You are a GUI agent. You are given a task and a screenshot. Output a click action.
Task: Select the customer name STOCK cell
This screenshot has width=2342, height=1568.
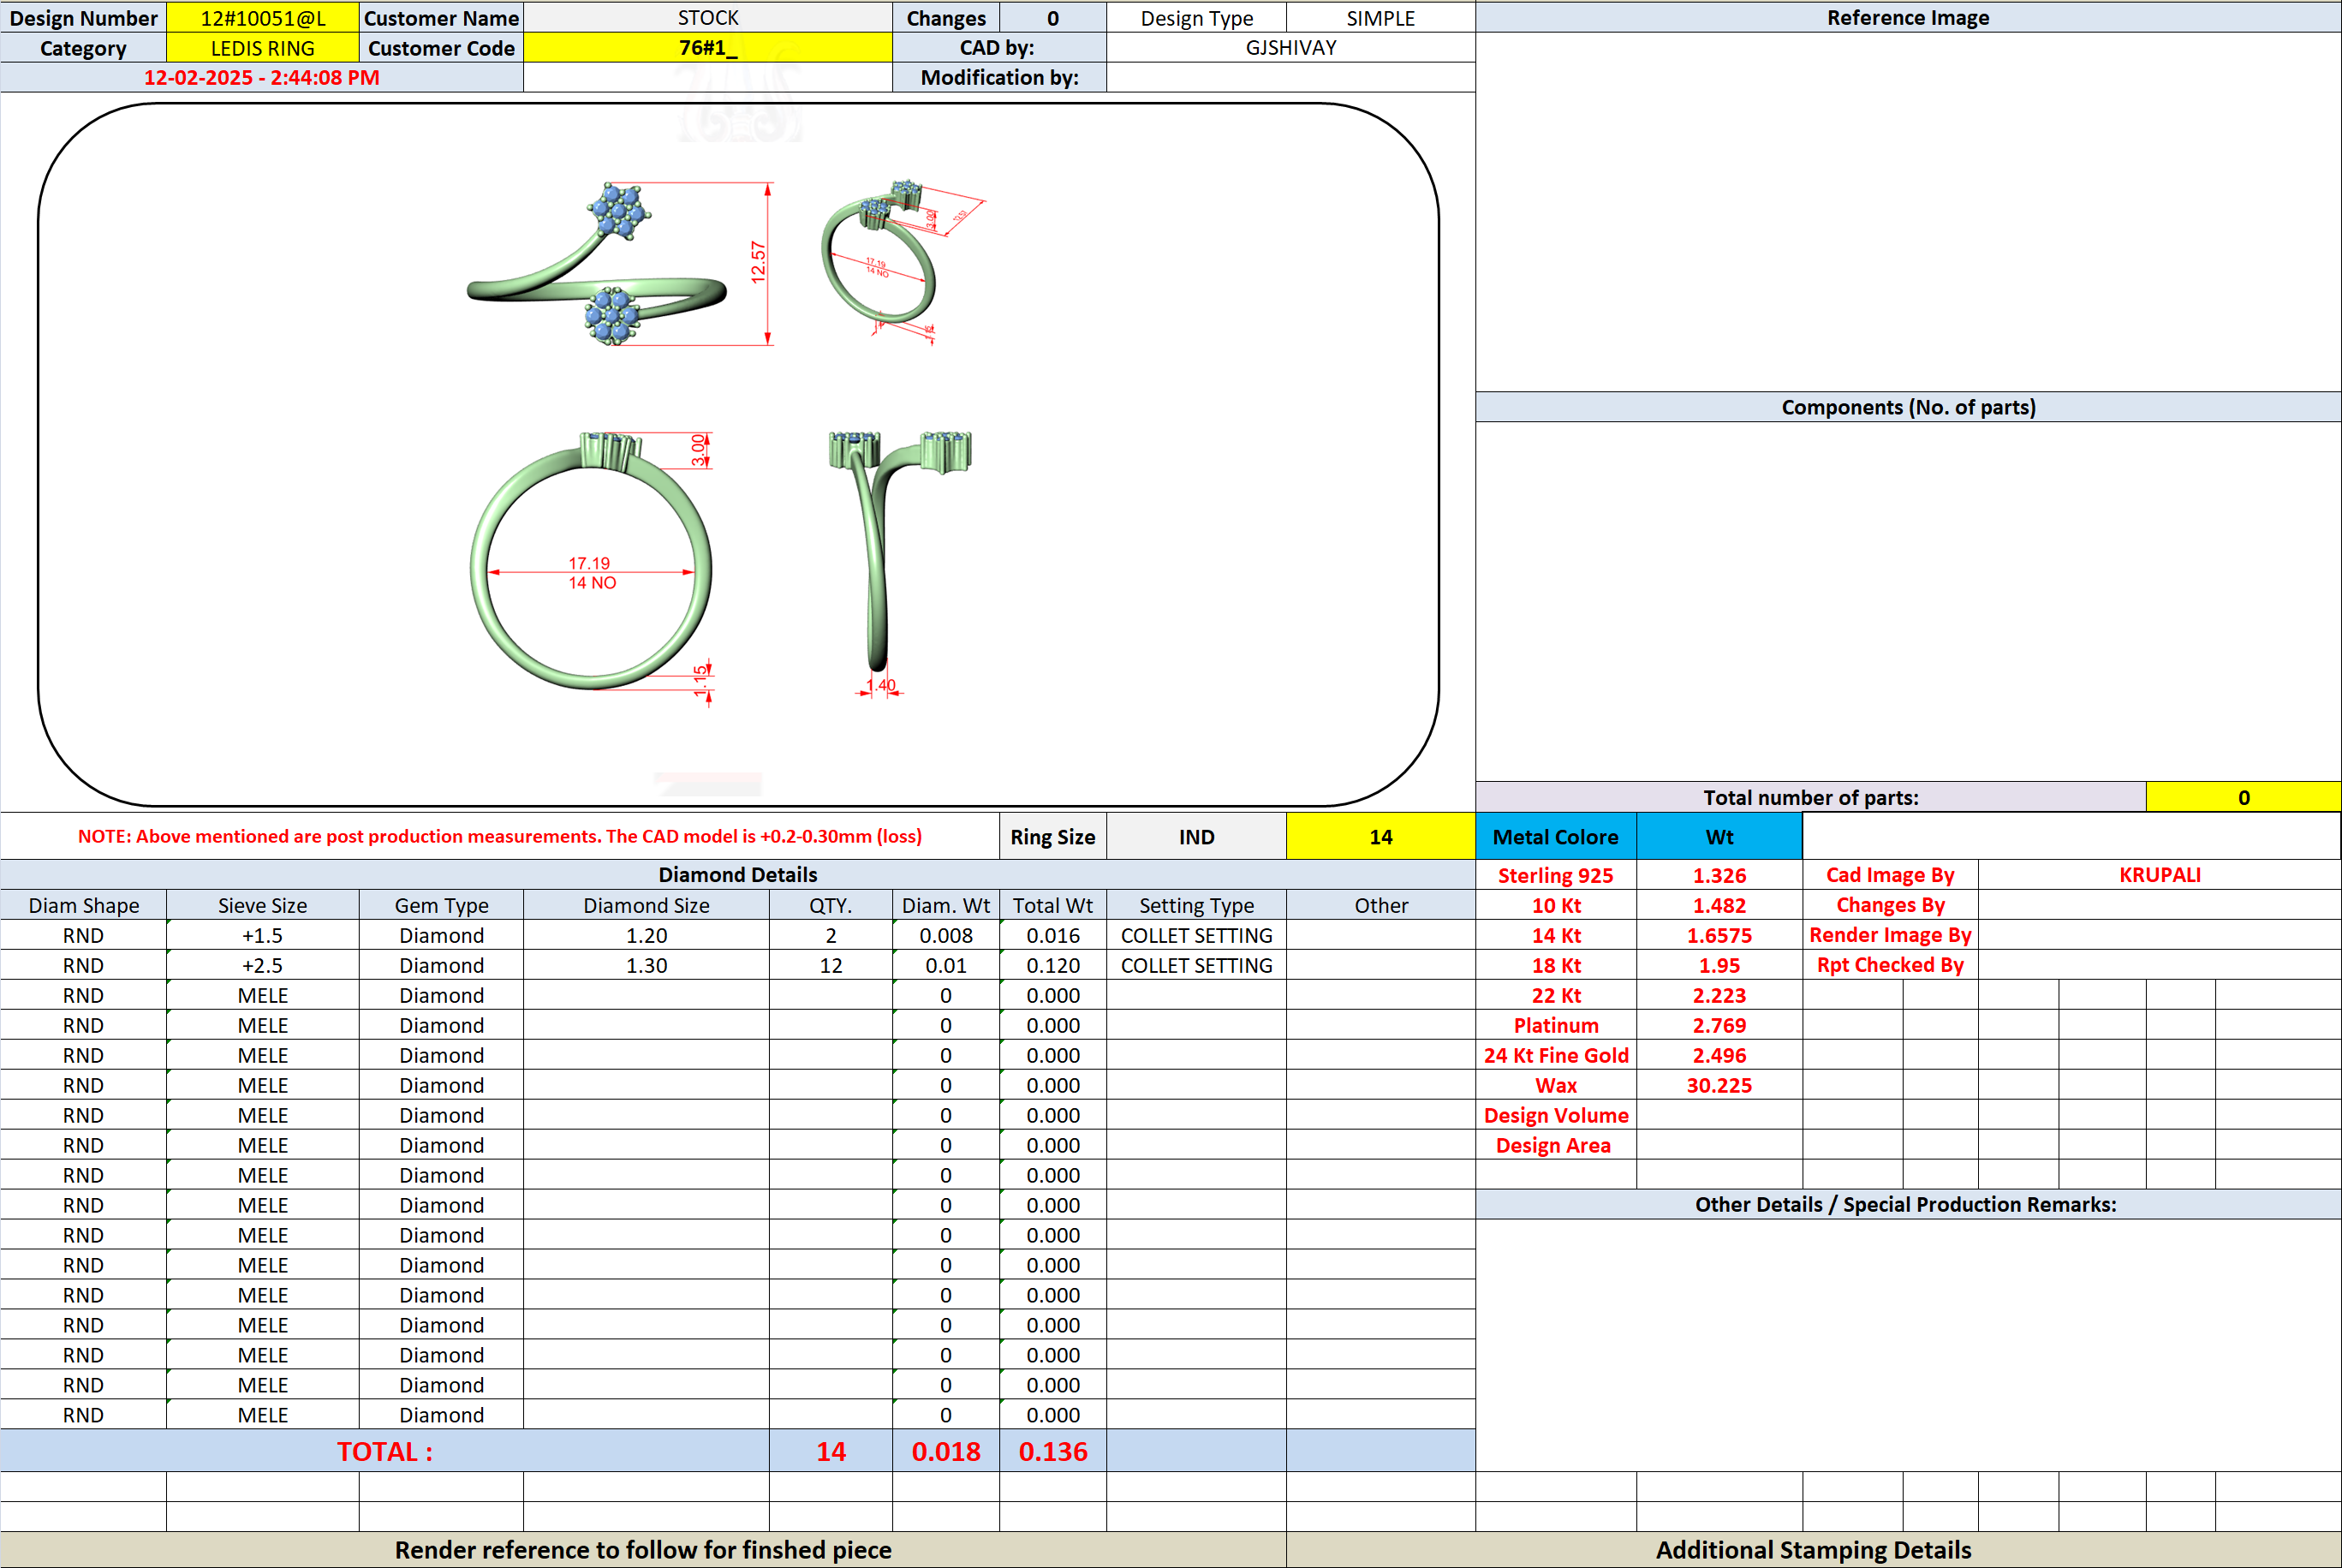(x=708, y=18)
